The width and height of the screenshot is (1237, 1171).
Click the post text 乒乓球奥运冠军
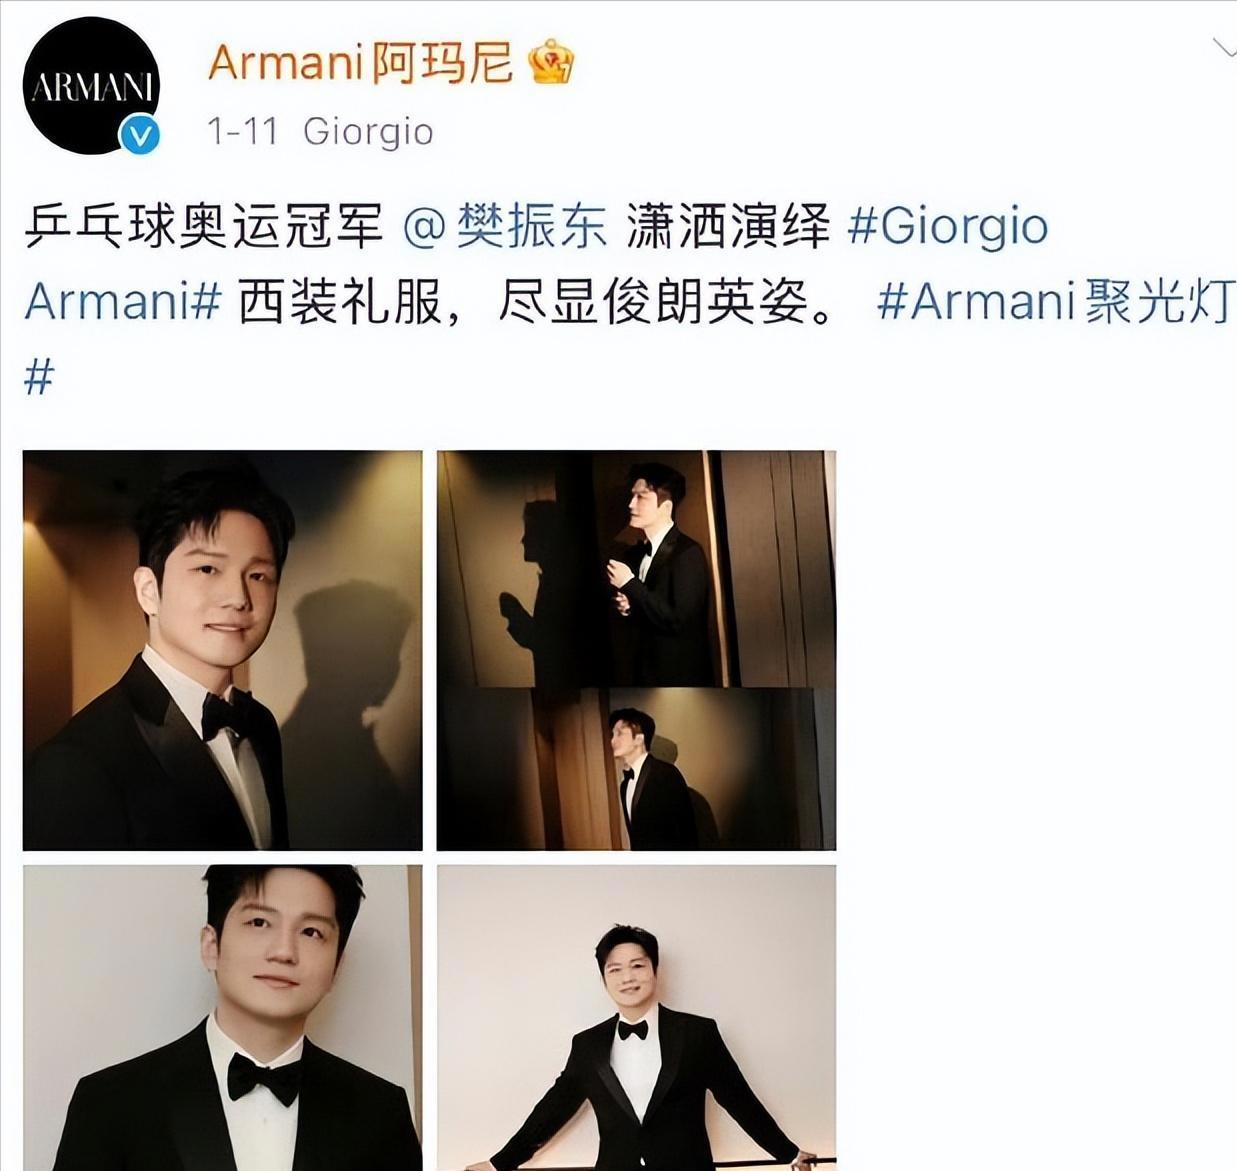pyautogui.click(x=204, y=227)
